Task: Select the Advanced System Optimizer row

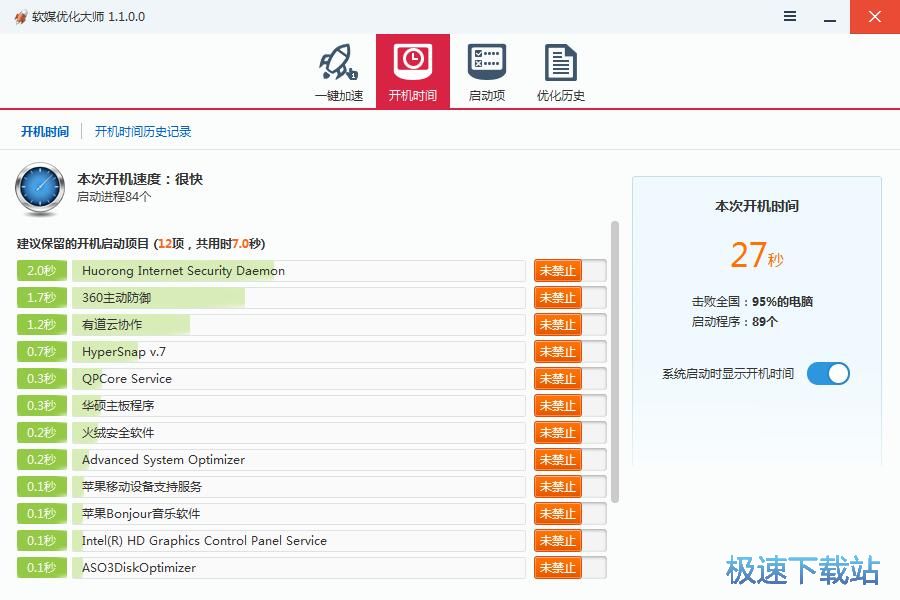Action: 298,459
